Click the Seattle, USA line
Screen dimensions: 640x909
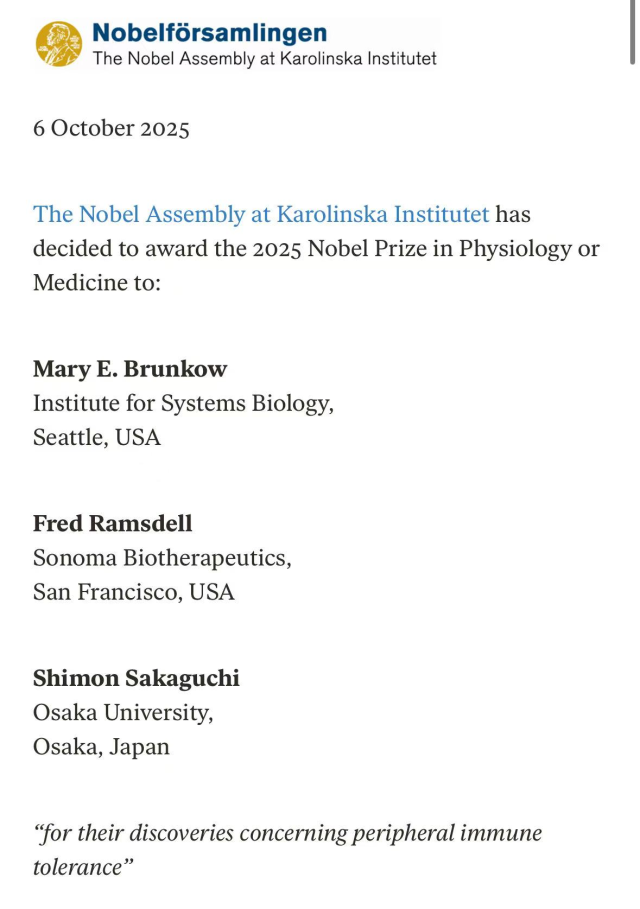(97, 438)
